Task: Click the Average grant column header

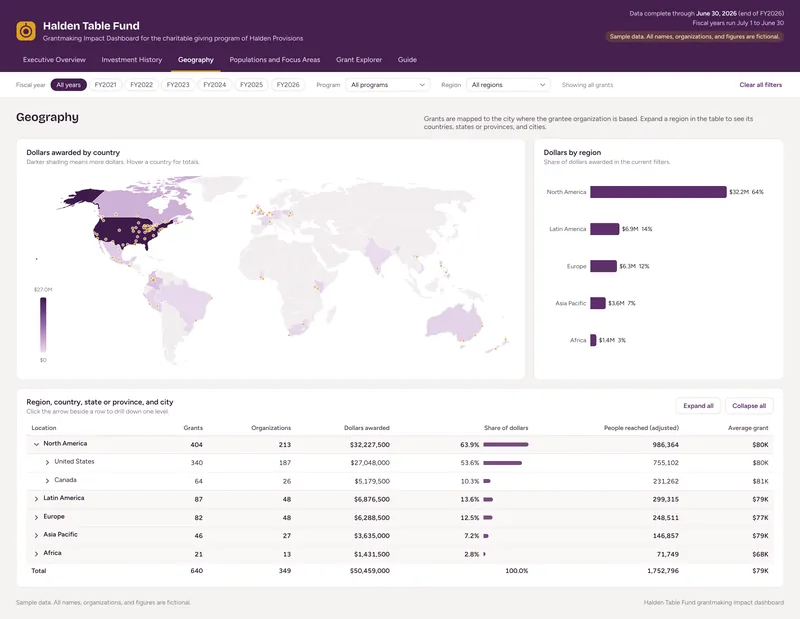Action: [748, 428]
